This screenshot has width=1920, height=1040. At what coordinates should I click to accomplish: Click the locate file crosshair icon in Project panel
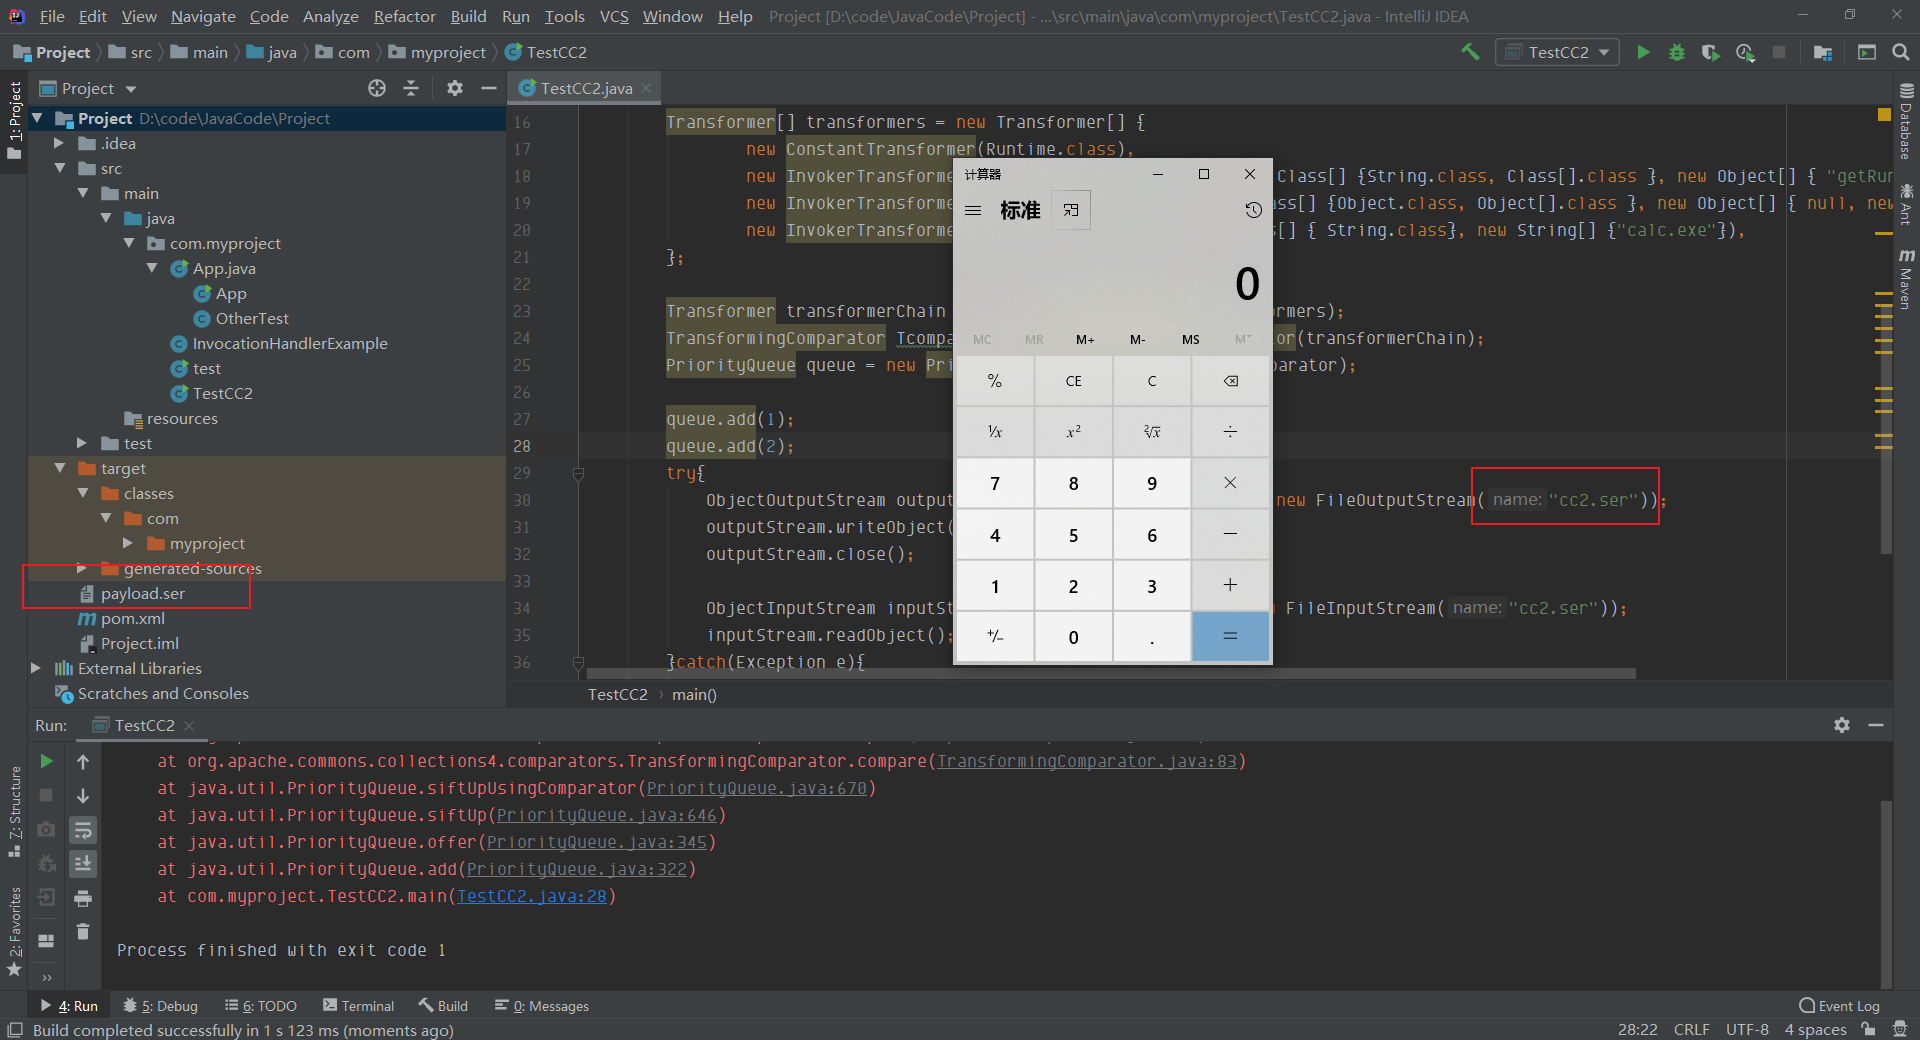[377, 88]
